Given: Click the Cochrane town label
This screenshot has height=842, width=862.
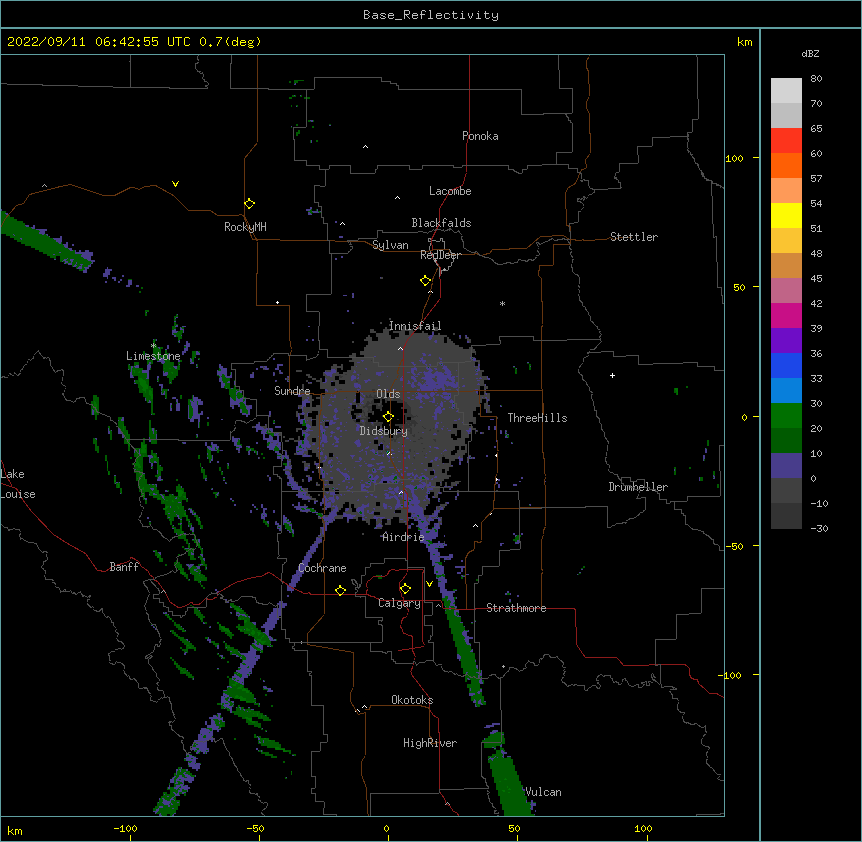Looking at the screenshot, I should [322, 568].
